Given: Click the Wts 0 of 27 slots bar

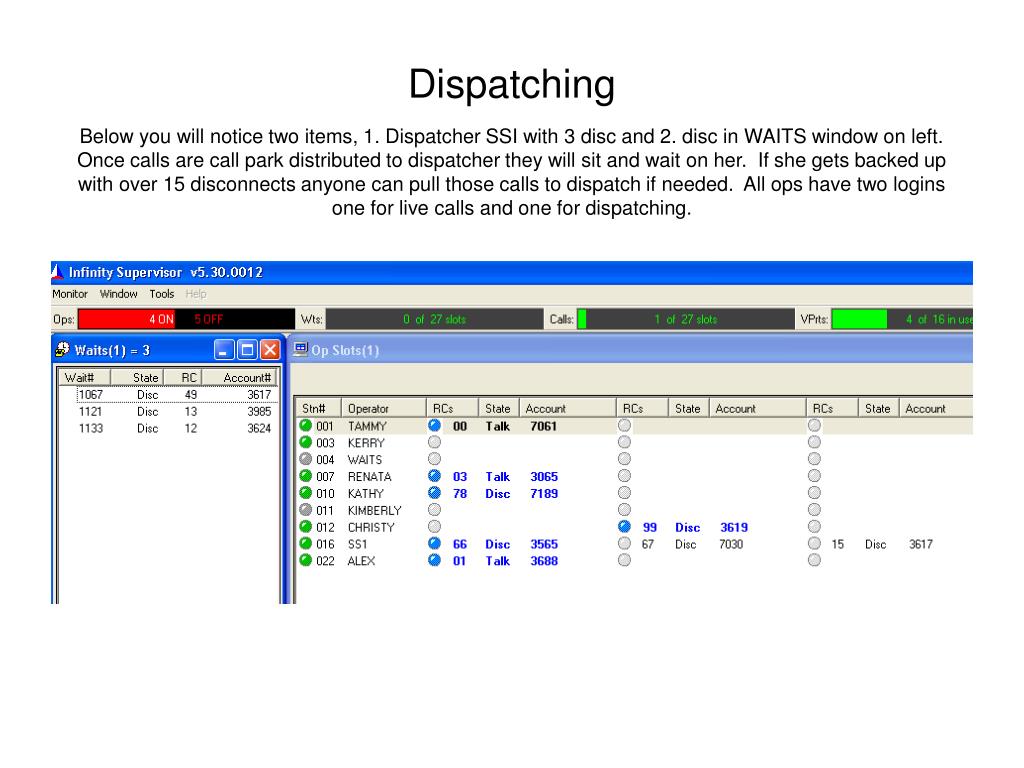Looking at the screenshot, I should [x=434, y=319].
